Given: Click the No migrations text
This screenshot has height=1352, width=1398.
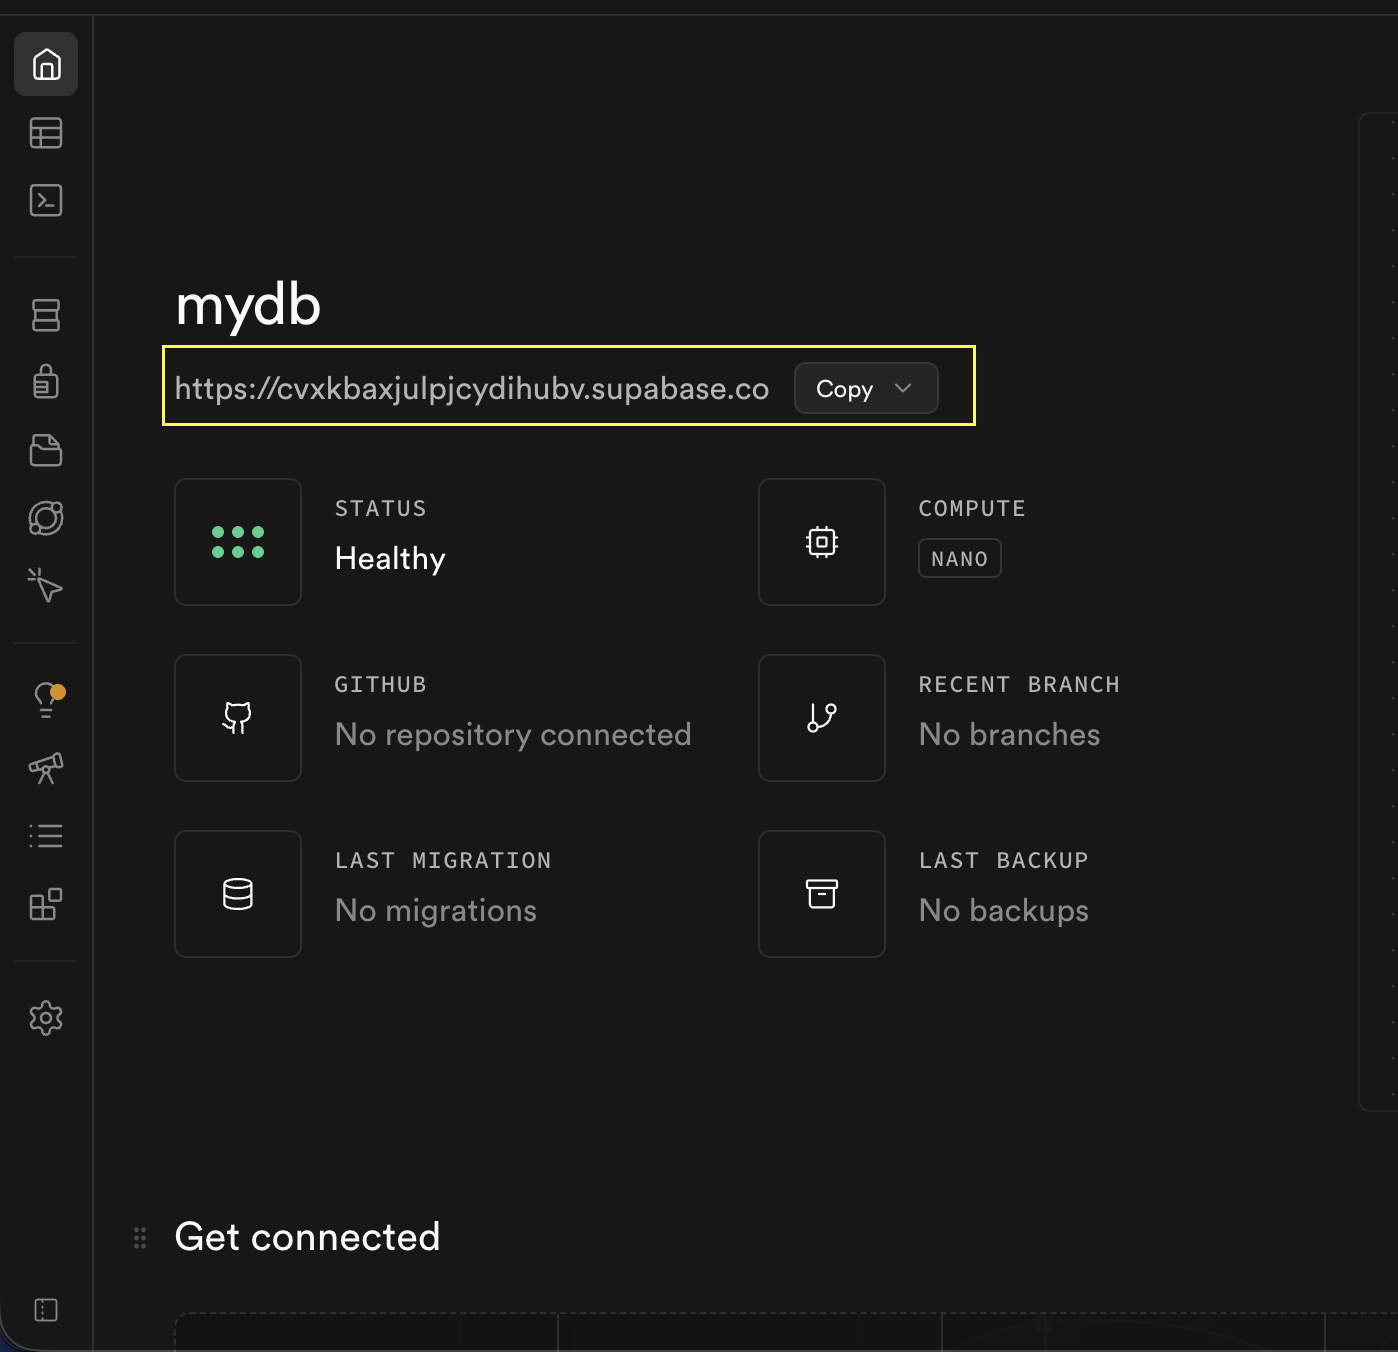Looking at the screenshot, I should [x=436, y=910].
